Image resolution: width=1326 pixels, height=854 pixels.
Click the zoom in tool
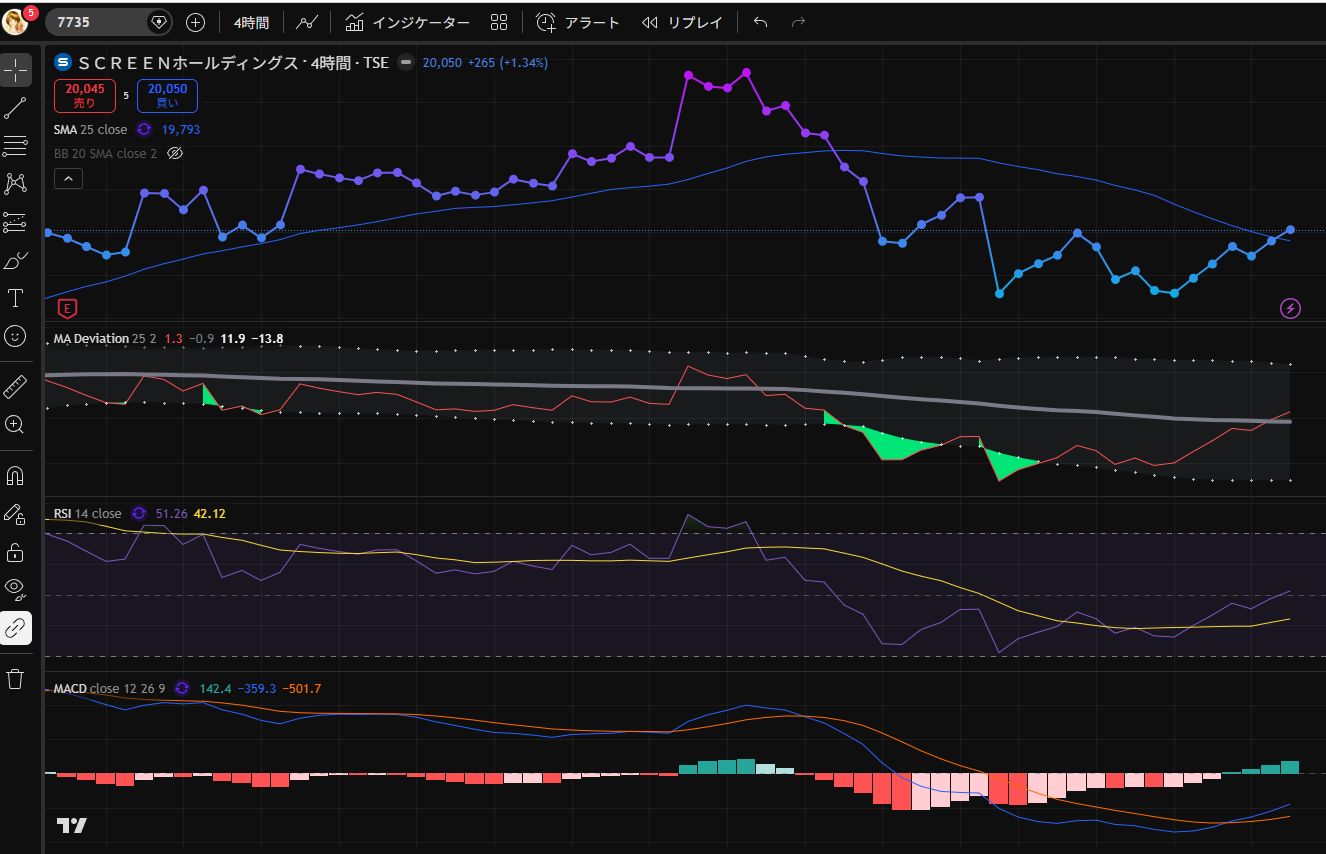[15, 425]
